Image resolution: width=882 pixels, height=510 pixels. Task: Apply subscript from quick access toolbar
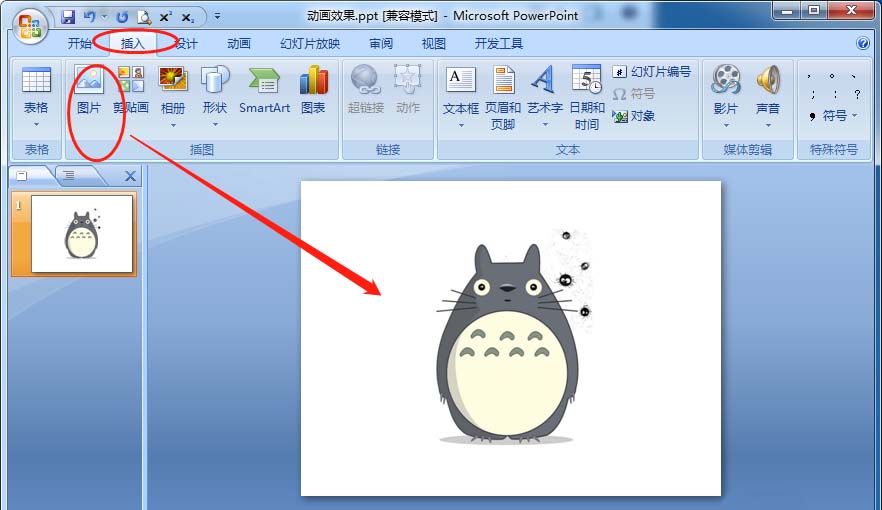(187, 17)
